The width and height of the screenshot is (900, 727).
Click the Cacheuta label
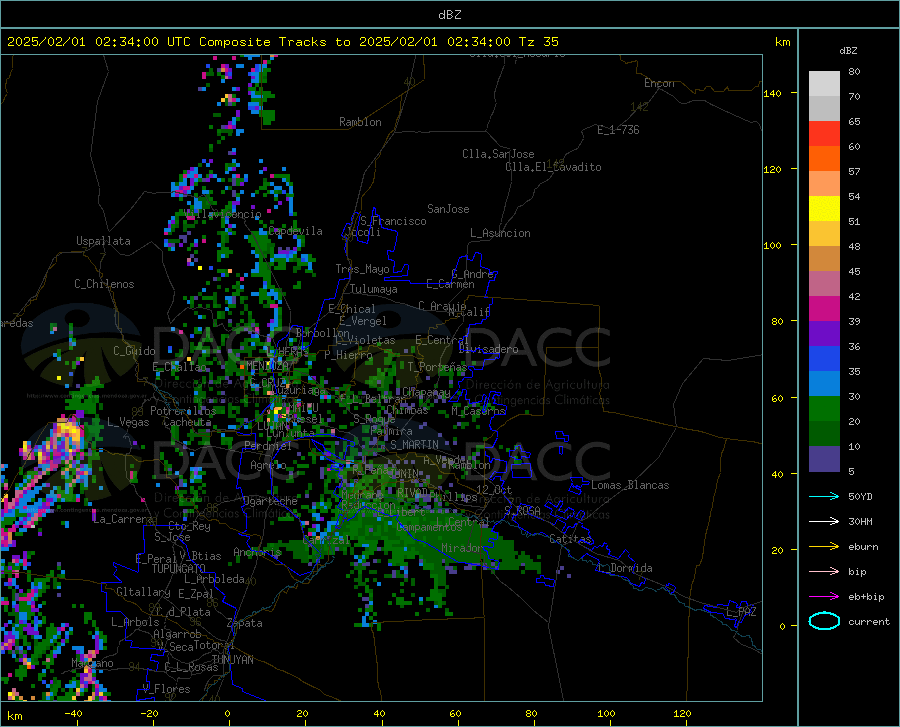coord(187,422)
